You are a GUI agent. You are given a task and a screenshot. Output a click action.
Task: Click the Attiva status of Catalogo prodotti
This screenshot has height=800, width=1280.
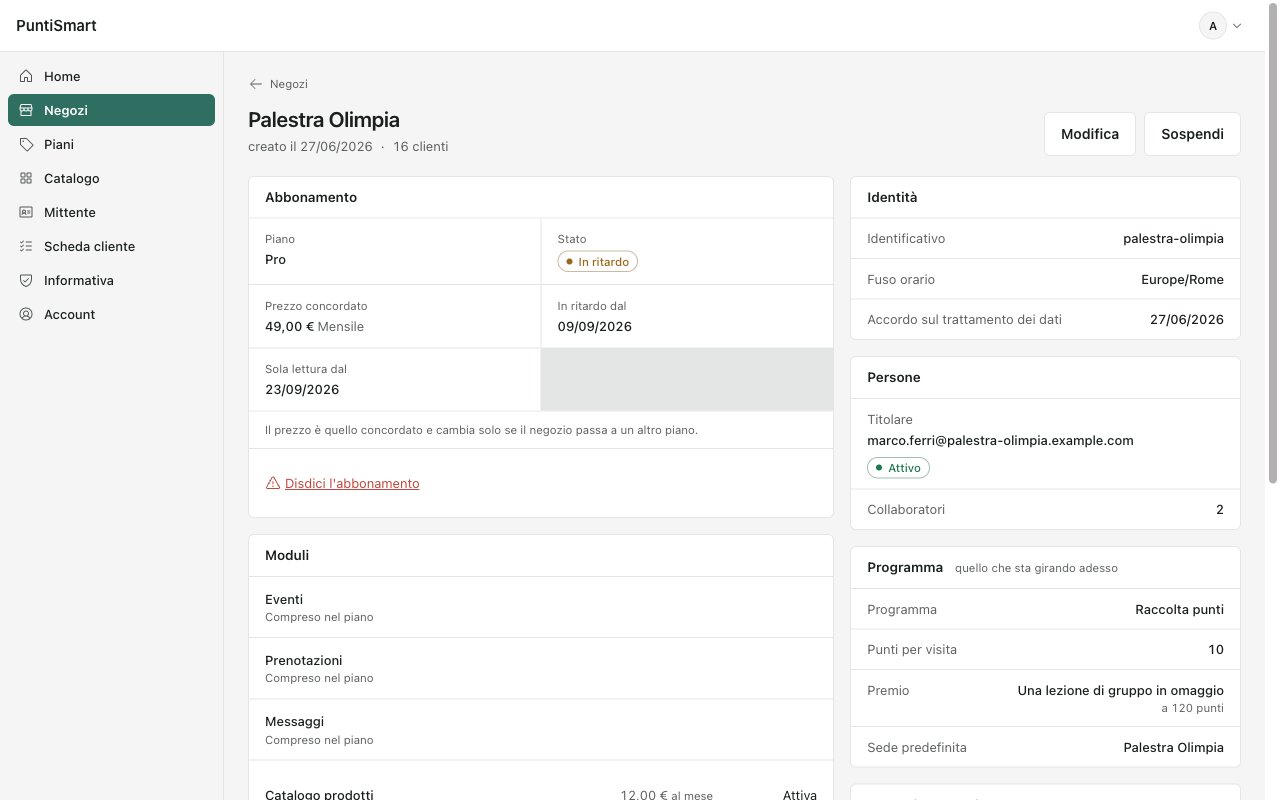[800, 795]
